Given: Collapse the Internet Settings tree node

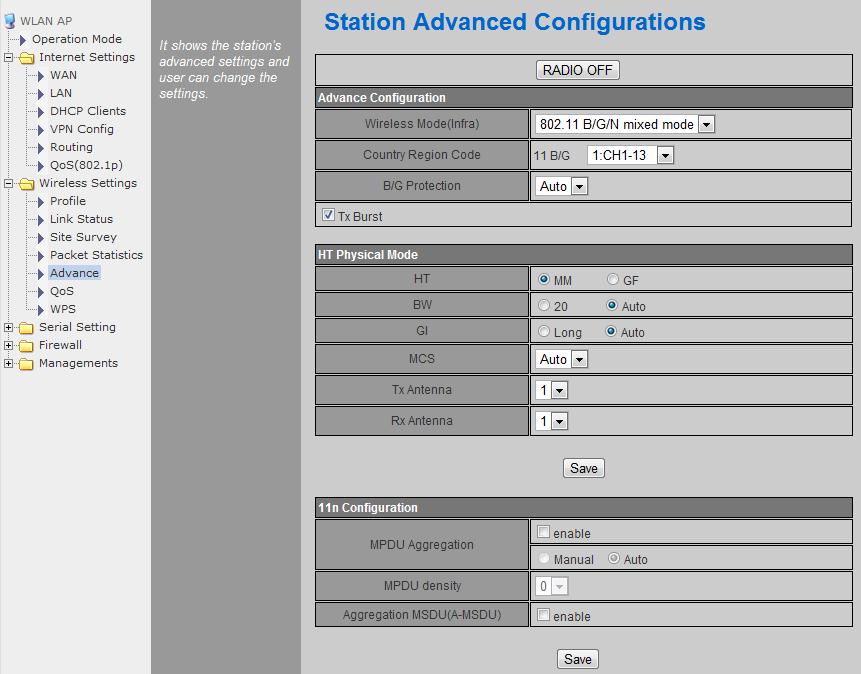Looking at the screenshot, I should (x=8, y=57).
